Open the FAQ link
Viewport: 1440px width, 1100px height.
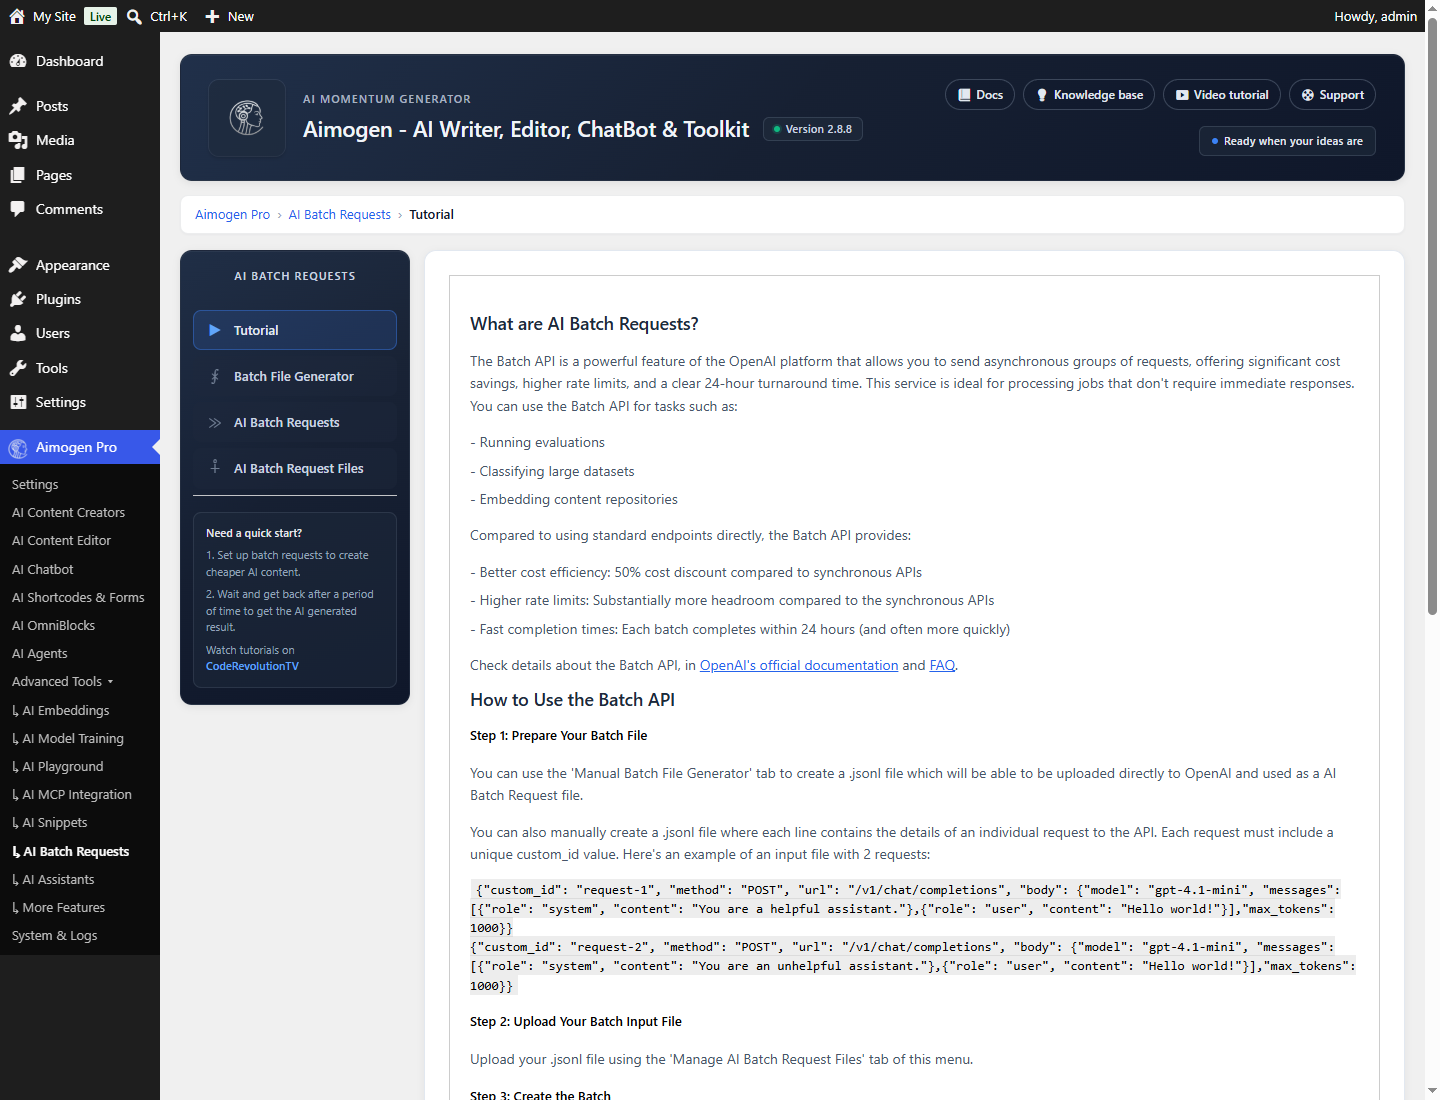942,665
